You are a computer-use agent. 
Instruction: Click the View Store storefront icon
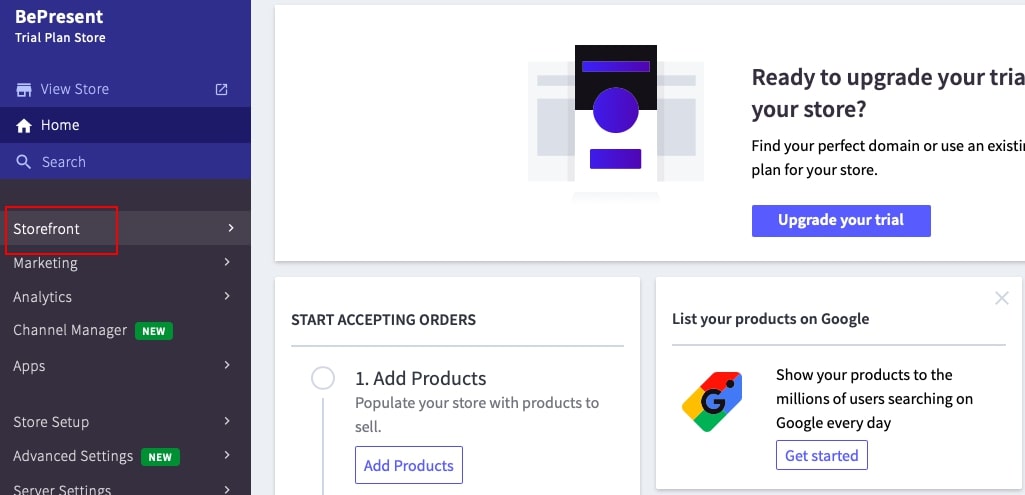click(24, 90)
